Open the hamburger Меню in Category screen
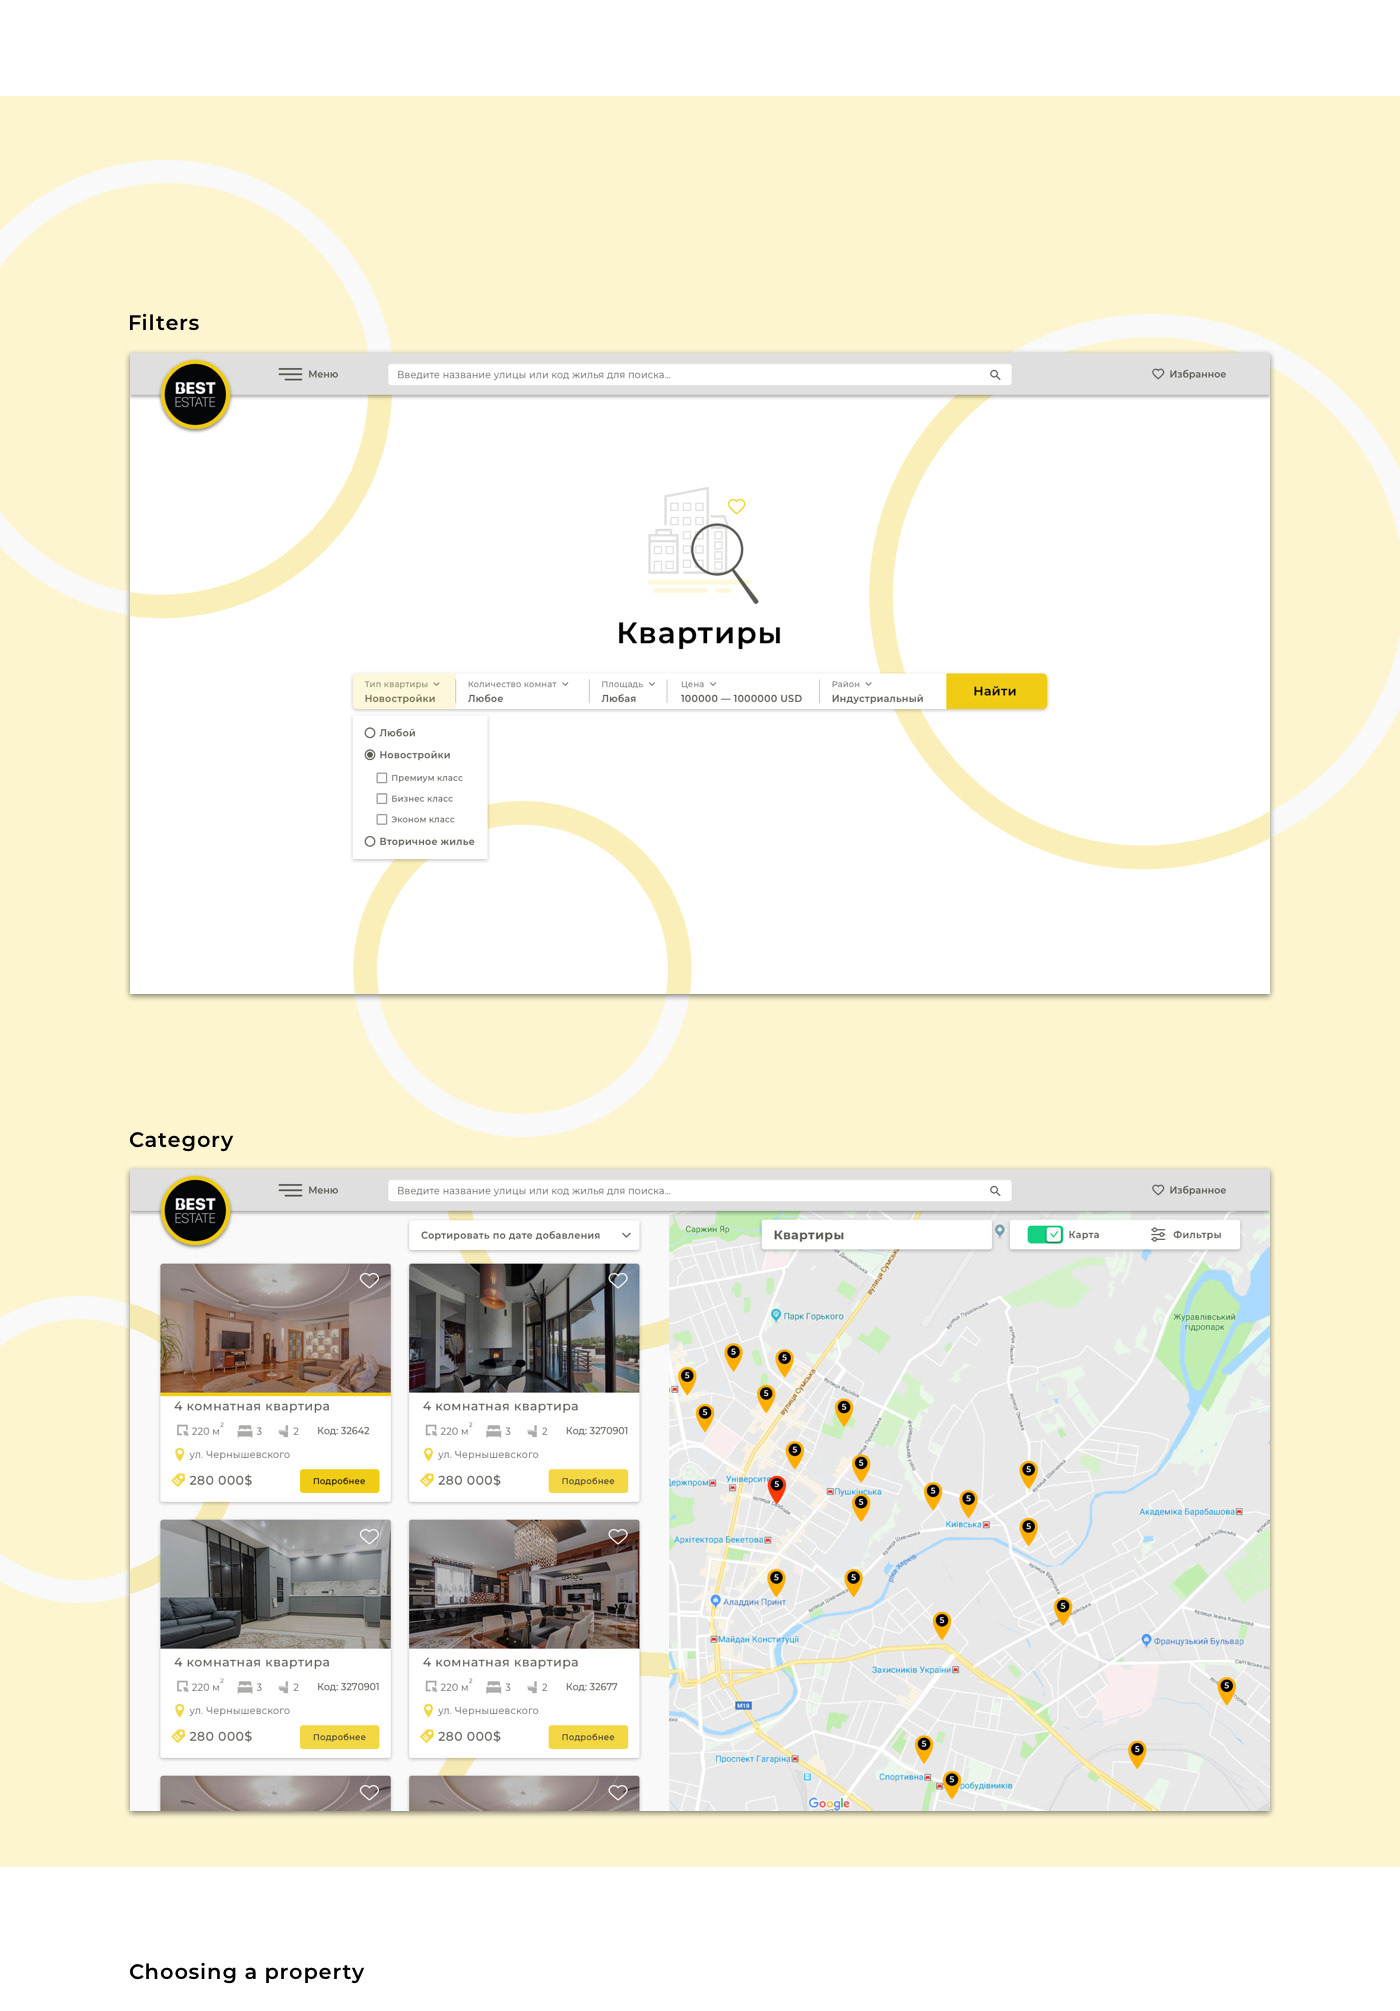 click(308, 1190)
